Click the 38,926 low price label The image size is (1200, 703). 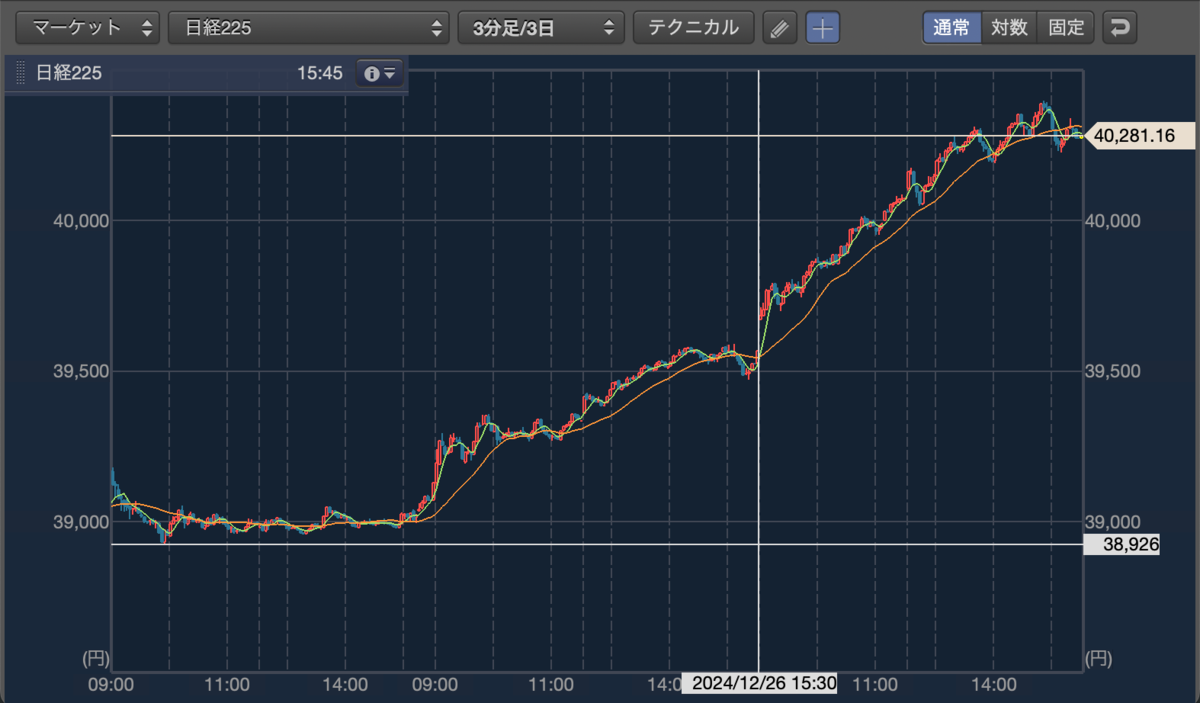click(1122, 545)
